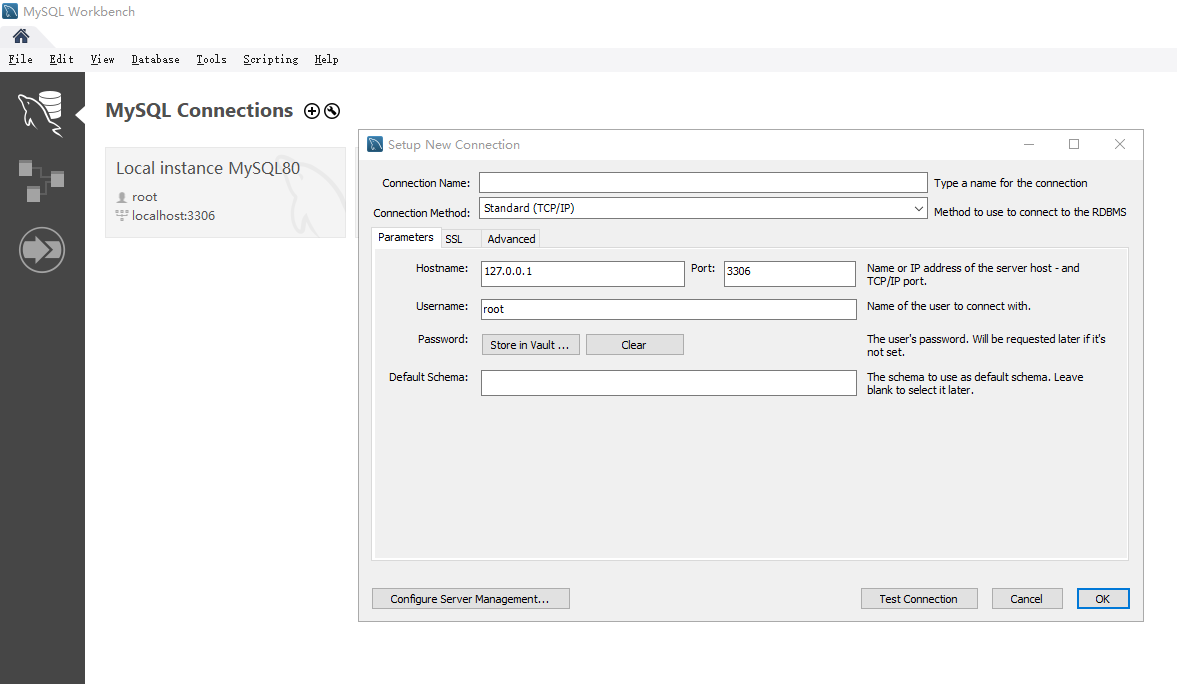Viewport: 1177px width, 684px height.
Task: Add a new MySQL connection plus icon
Action: point(312,111)
